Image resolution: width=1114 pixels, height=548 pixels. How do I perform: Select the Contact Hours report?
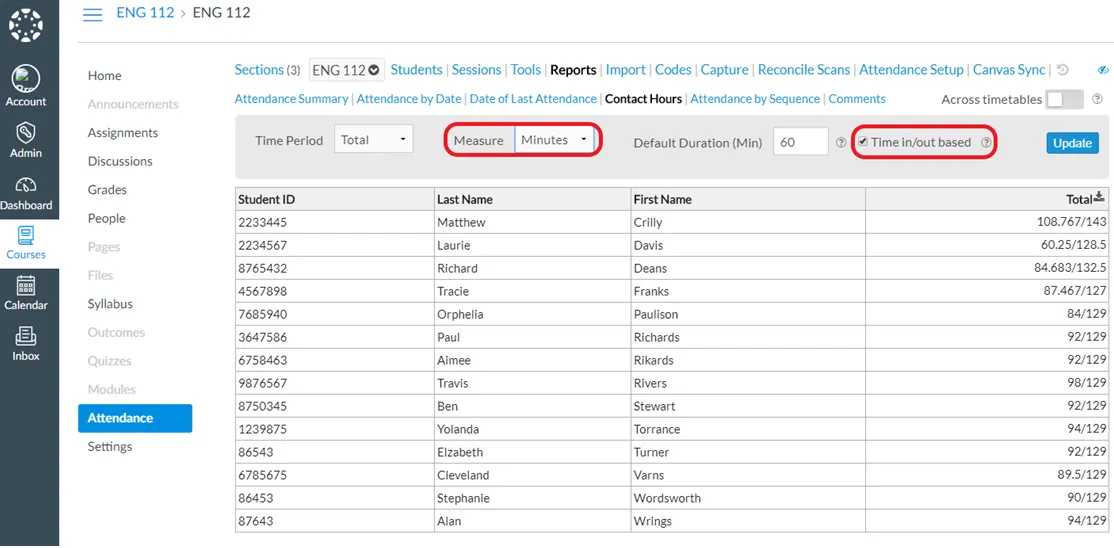click(643, 99)
